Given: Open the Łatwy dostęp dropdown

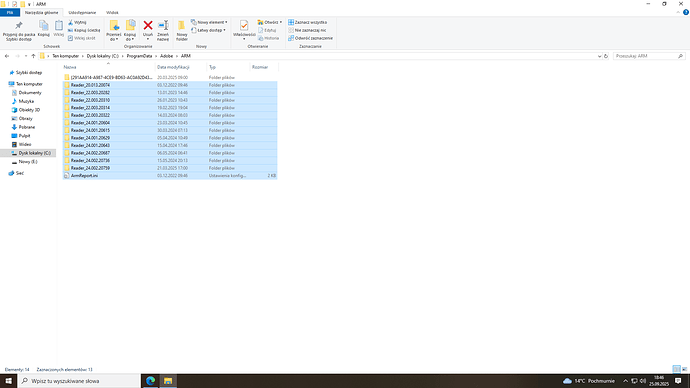Looking at the screenshot, I should (x=208, y=30).
